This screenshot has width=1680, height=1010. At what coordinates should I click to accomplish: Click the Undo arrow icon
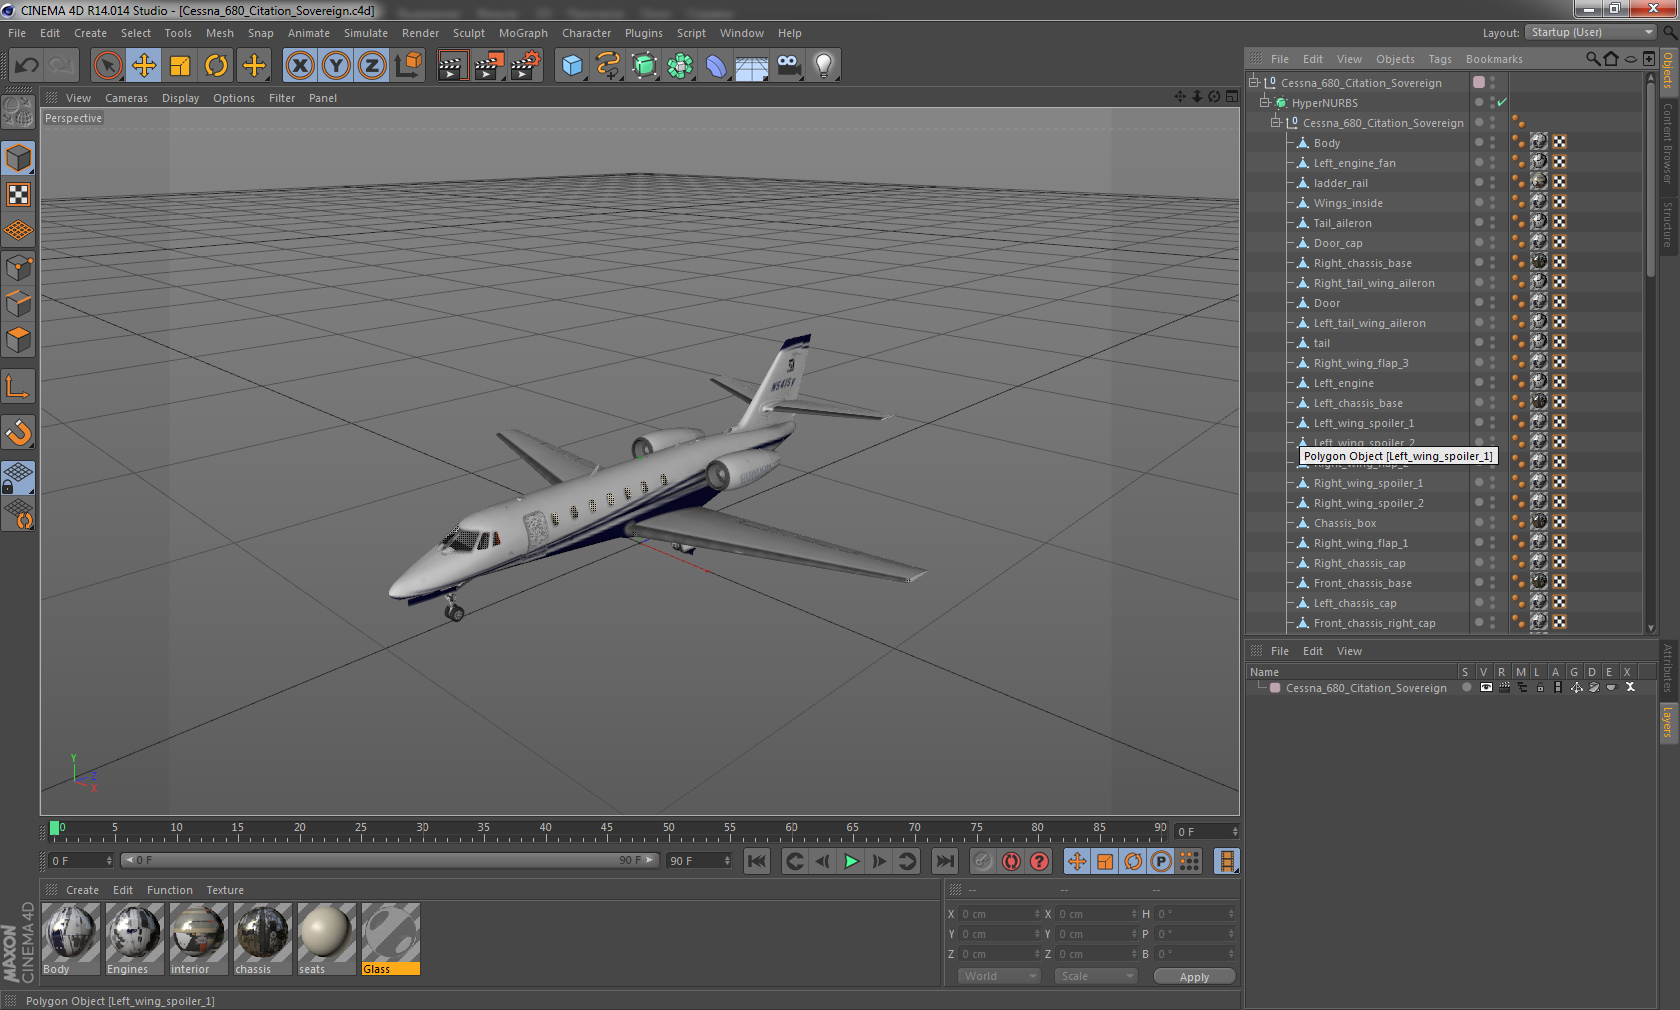click(x=27, y=66)
